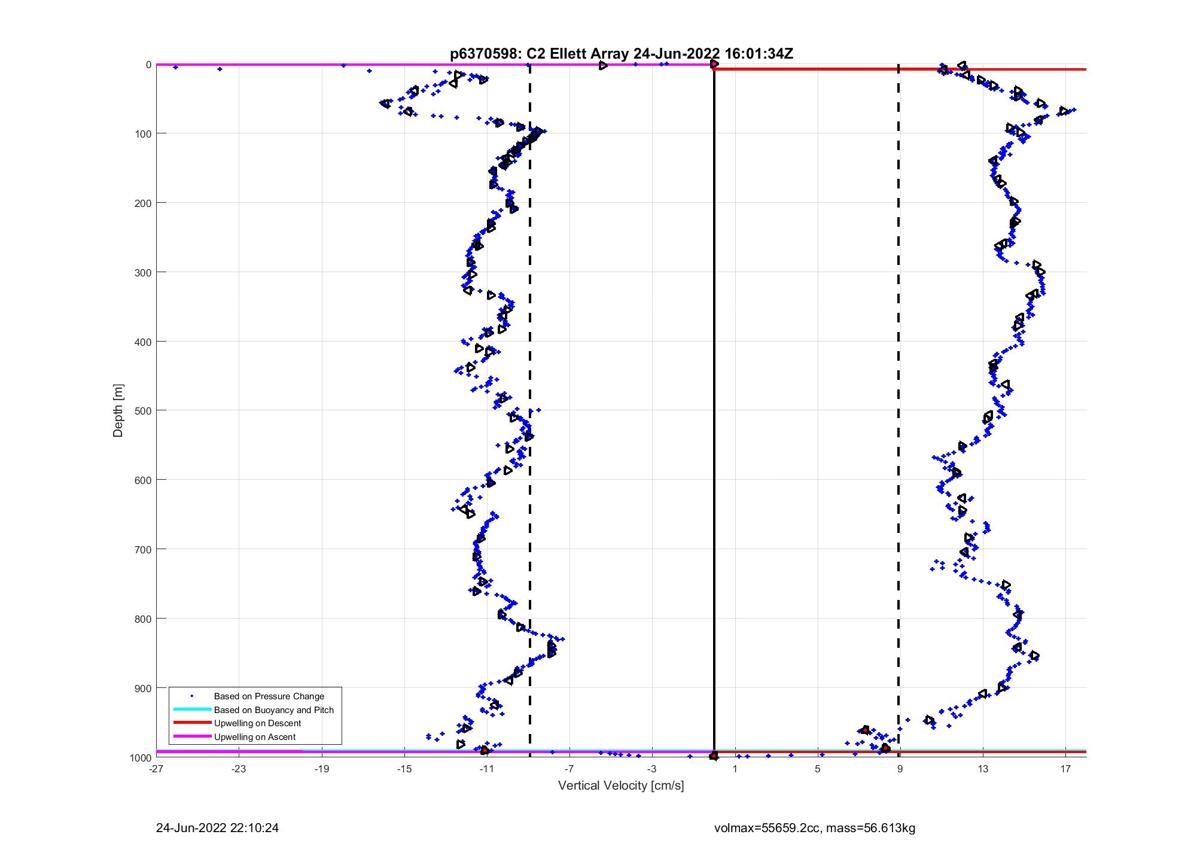Image resolution: width=1200 pixels, height=851 pixels.
Task: Click the depth tick label '100'
Action: point(142,134)
